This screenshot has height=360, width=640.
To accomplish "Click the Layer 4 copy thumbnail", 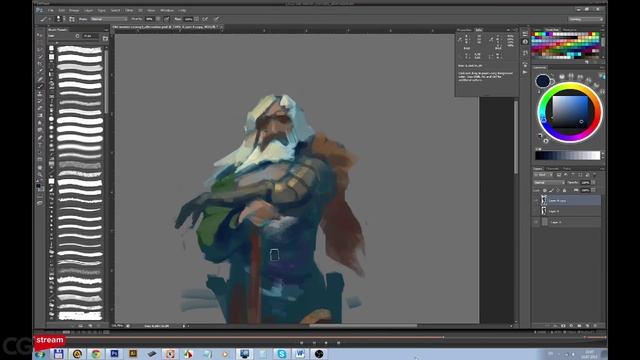I will click(x=544, y=200).
